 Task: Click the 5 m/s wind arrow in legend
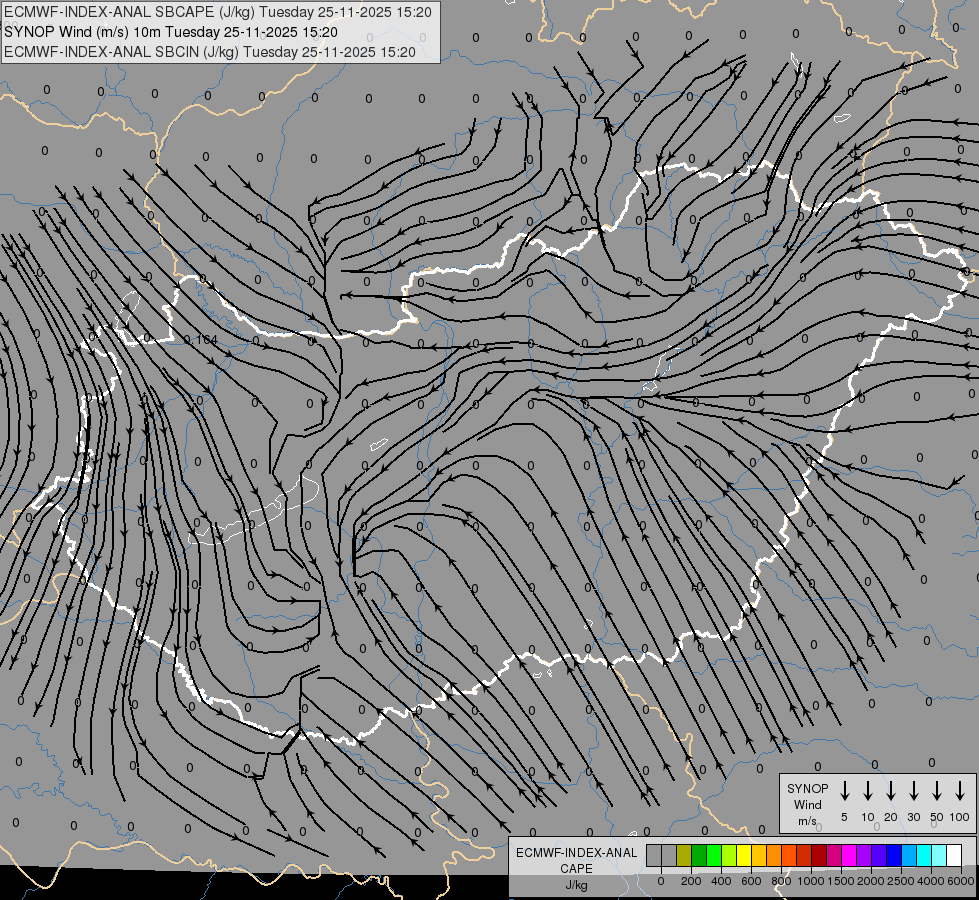tap(844, 790)
